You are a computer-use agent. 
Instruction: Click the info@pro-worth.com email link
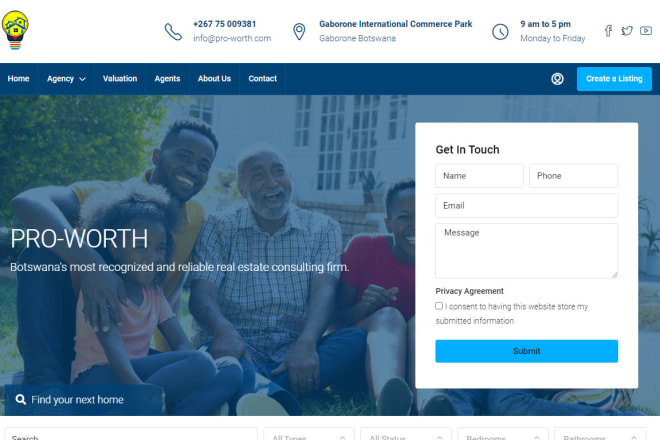pos(232,38)
